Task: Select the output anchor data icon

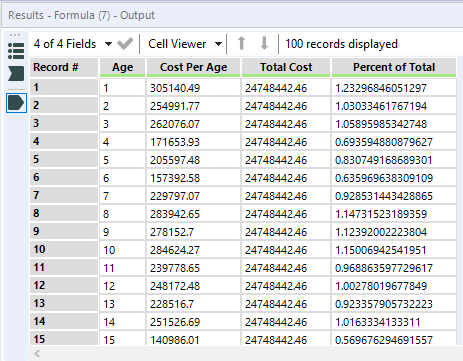Action: click(16, 103)
